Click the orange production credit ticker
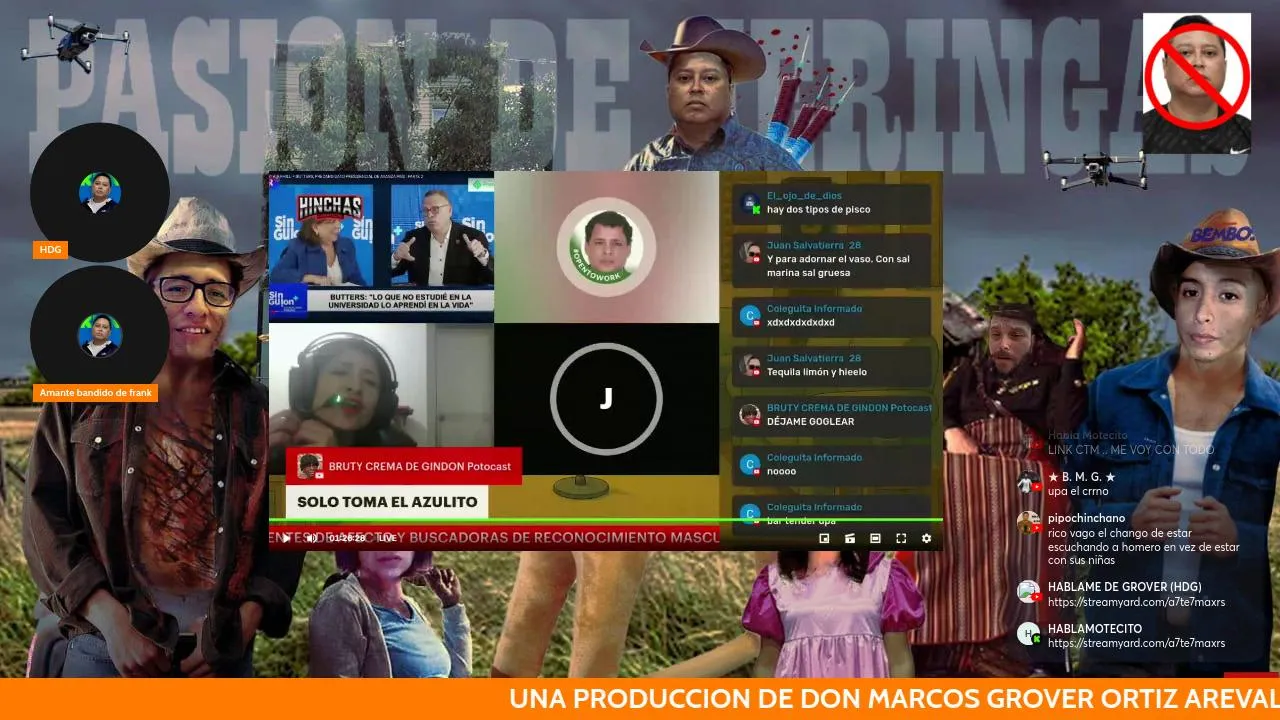This screenshot has width=1280, height=720. coord(640,699)
